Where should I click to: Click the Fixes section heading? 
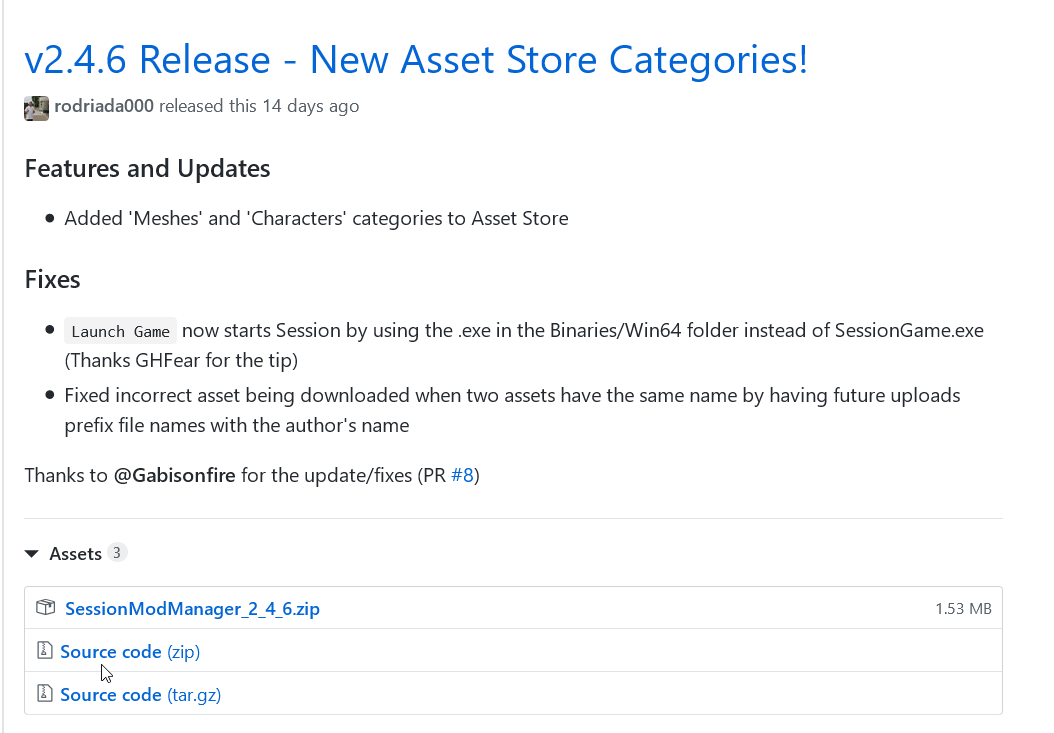[52, 279]
